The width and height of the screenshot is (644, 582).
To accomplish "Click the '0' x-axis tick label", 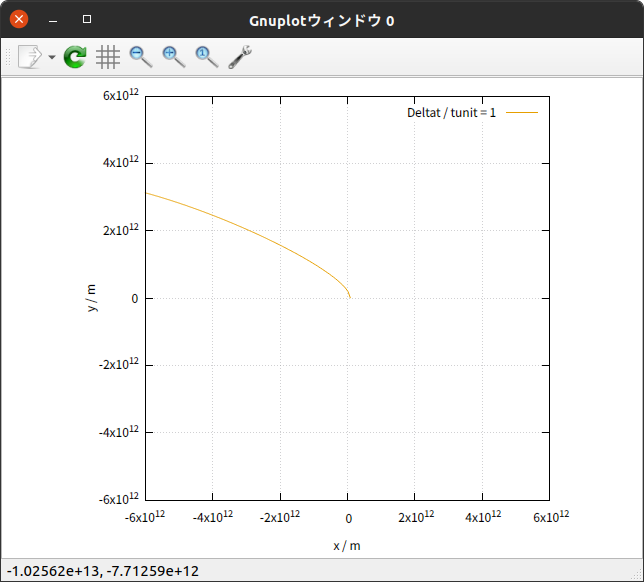I will (349, 519).
